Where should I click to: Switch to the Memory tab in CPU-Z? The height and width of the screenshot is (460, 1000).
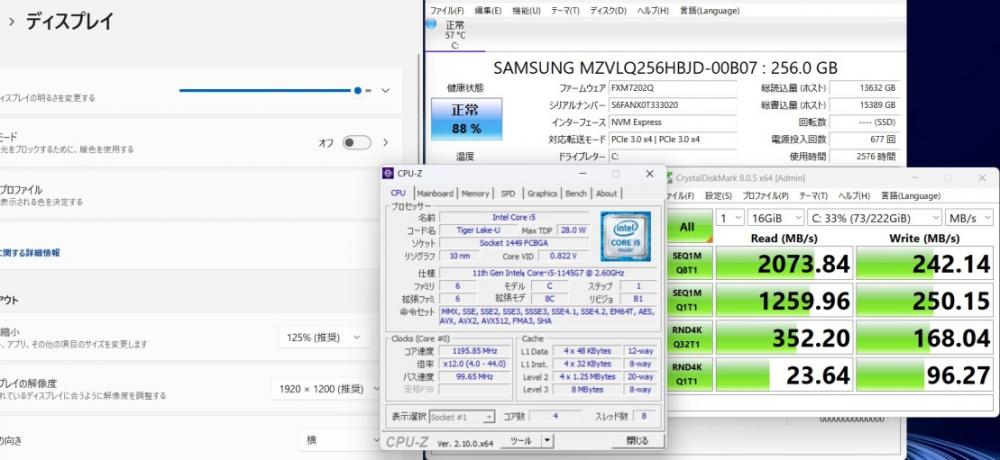[475, 193]
